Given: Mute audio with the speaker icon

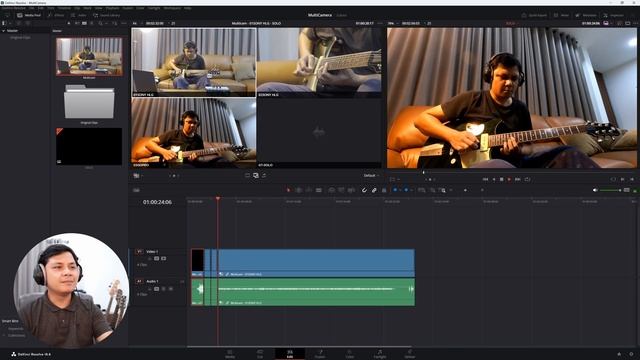Looking at the screenshot, I should 595,190.
